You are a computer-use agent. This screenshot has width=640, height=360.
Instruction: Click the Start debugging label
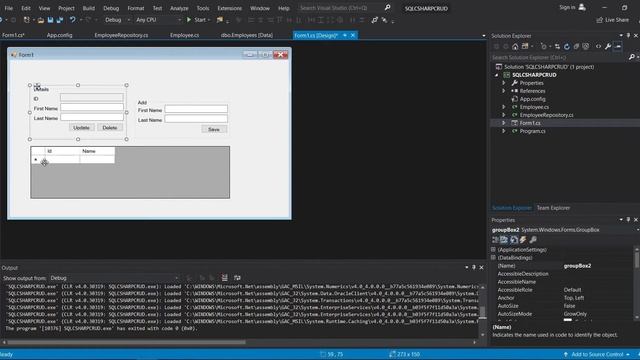tap(200, 20)
